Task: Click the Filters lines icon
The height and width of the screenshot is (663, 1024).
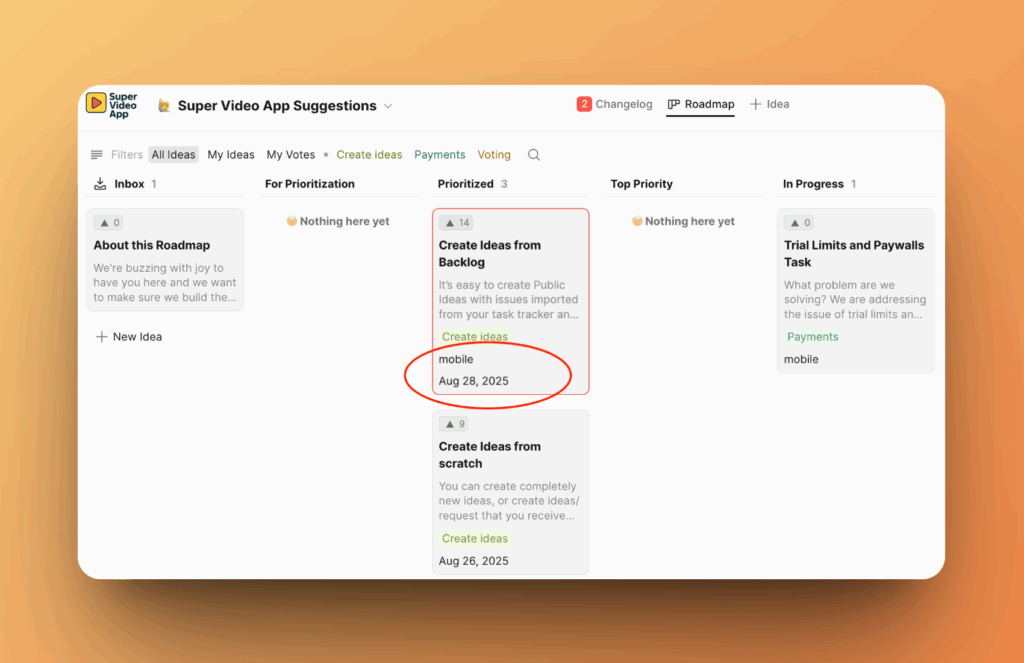Action: 97,155
